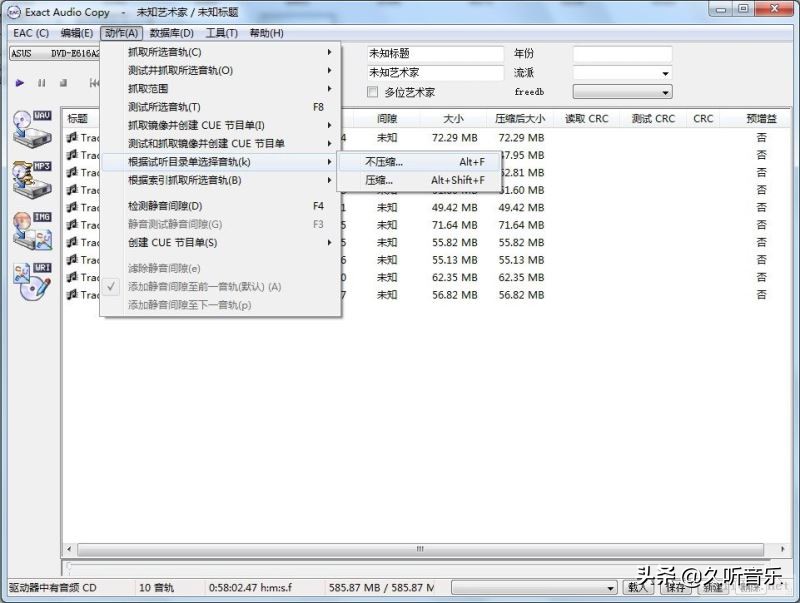Sort by the 大小 column header
This screenshot has width=800, height=603.
coord(453,119)
